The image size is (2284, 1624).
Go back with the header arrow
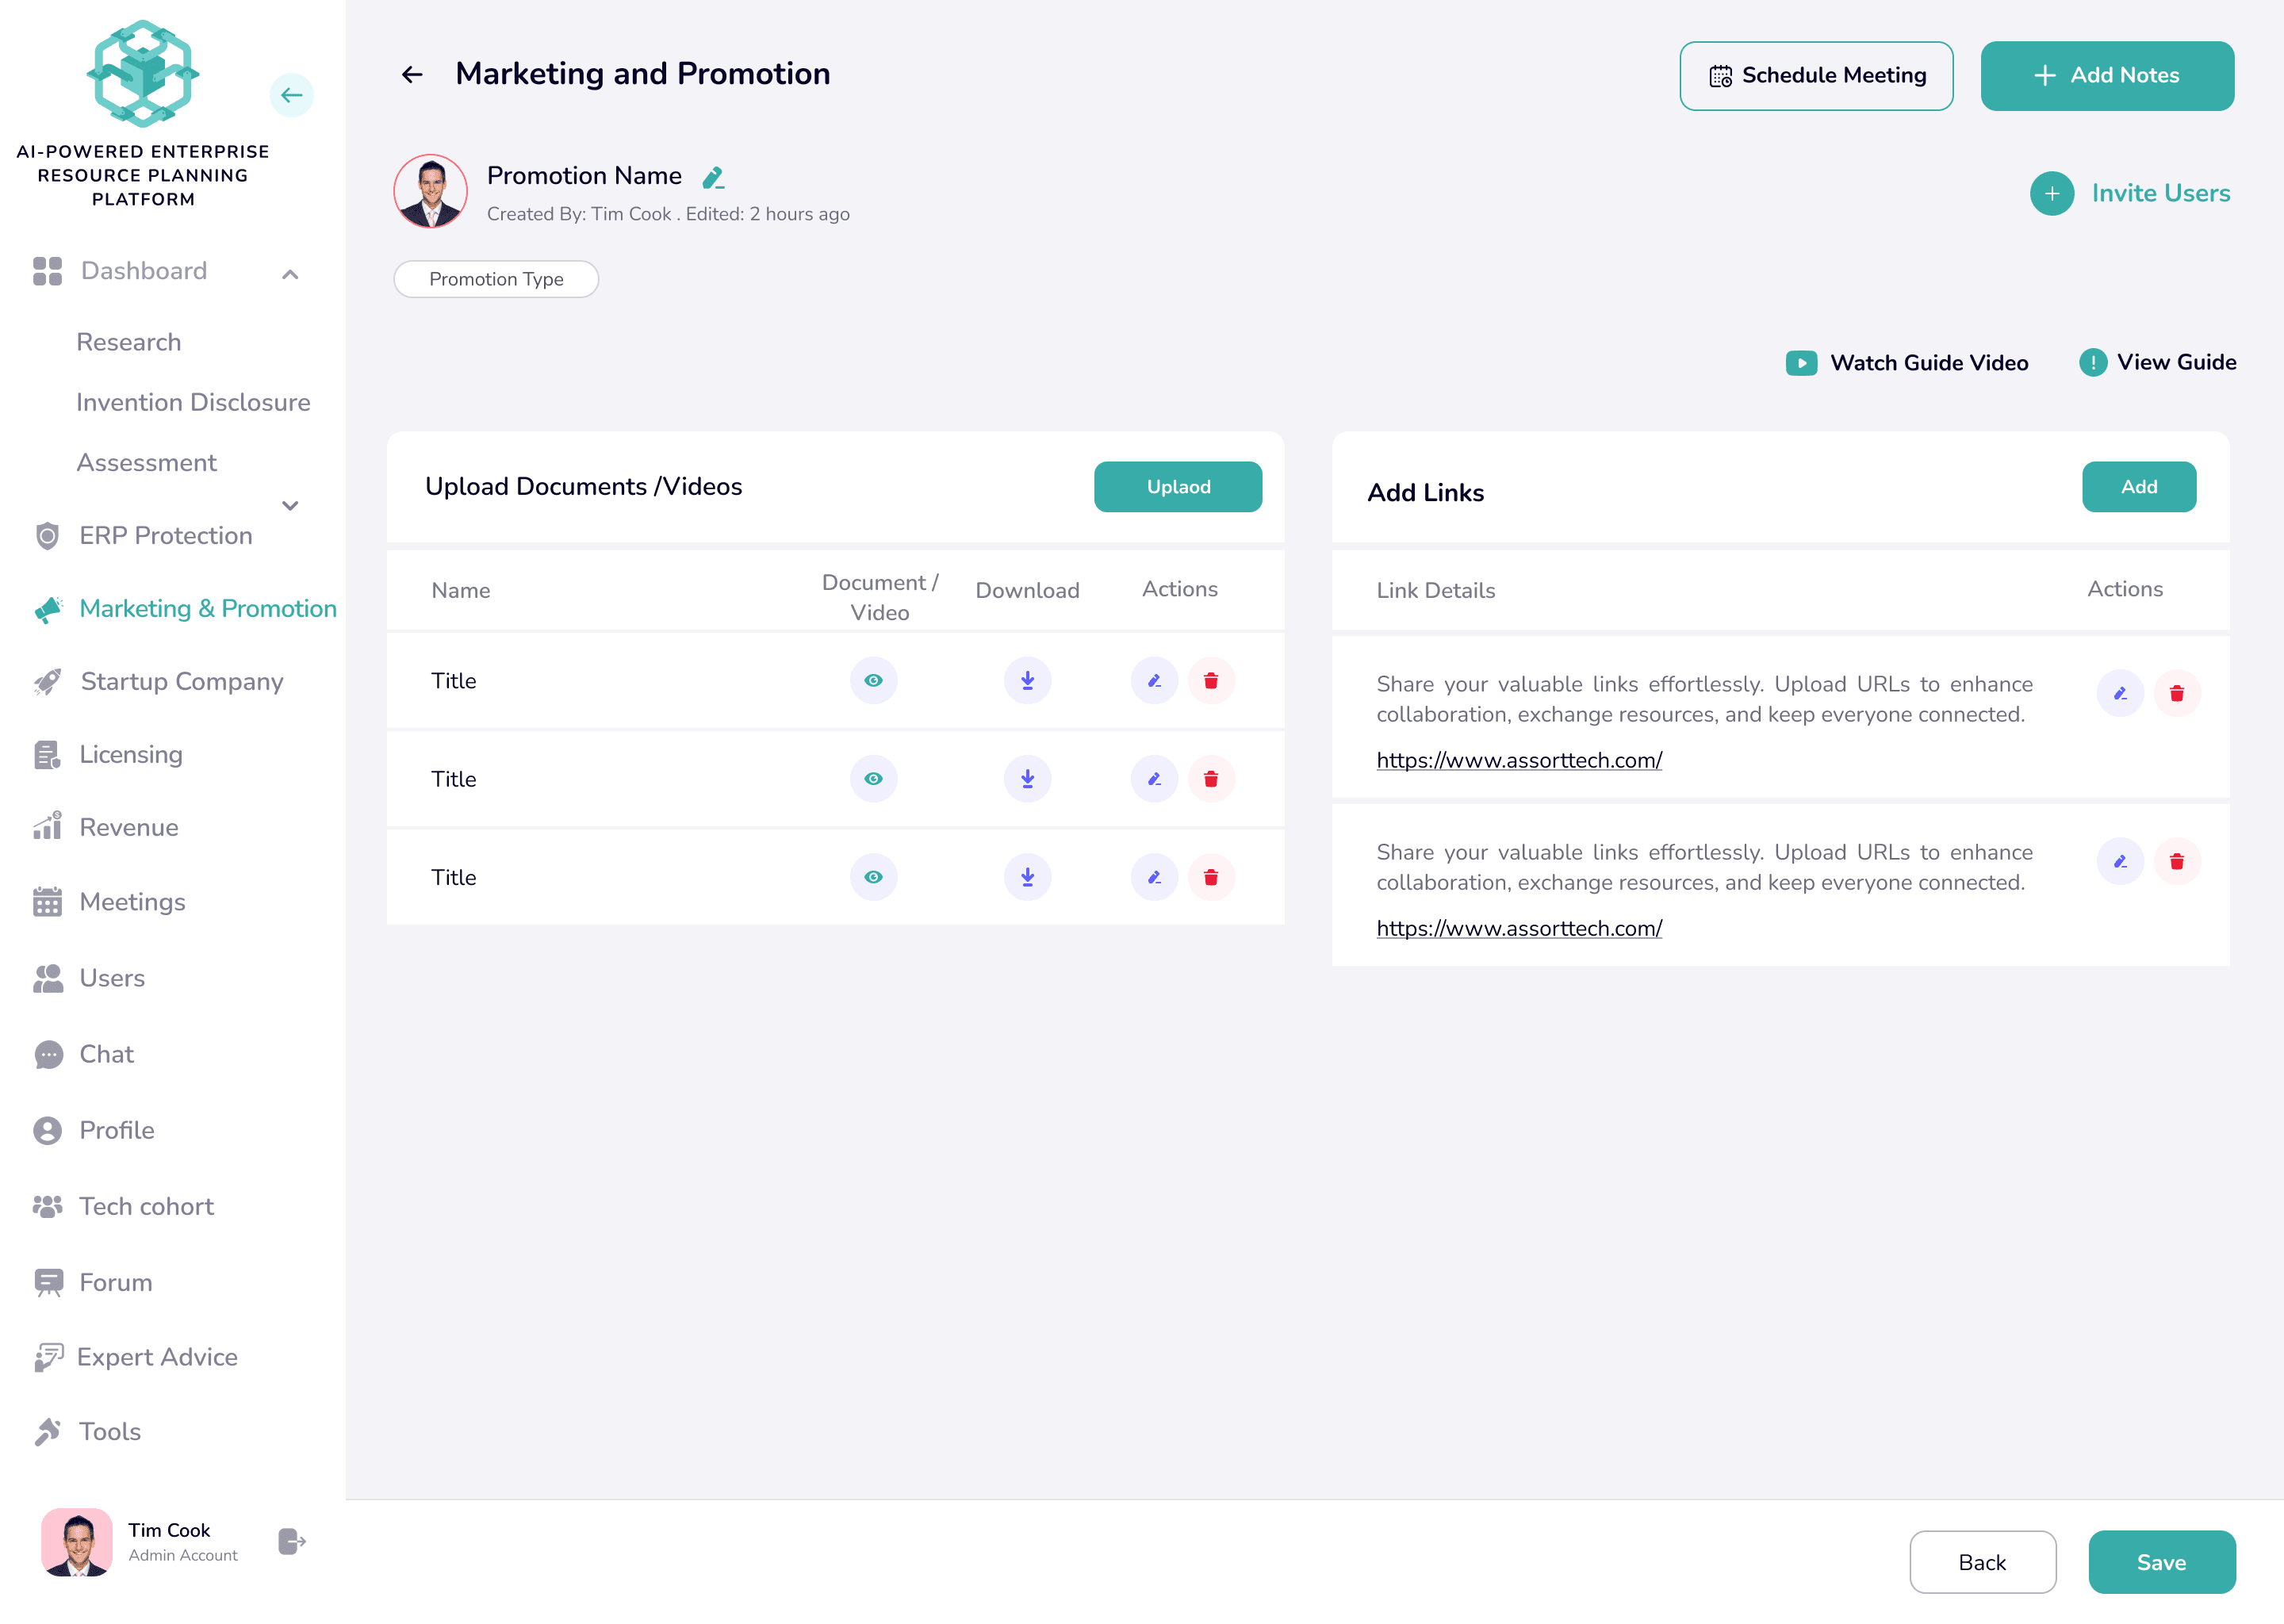point(412,75)
